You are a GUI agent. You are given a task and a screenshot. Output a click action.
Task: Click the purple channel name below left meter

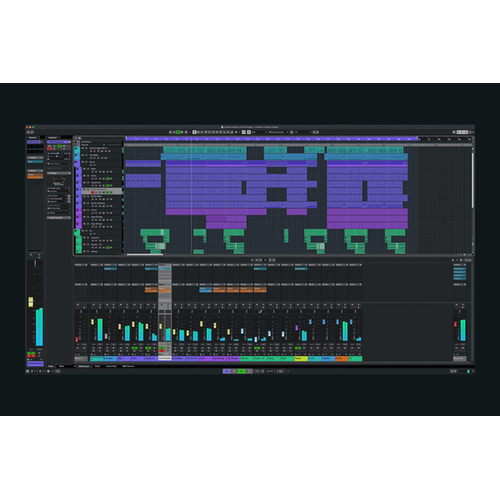point(35,363)
